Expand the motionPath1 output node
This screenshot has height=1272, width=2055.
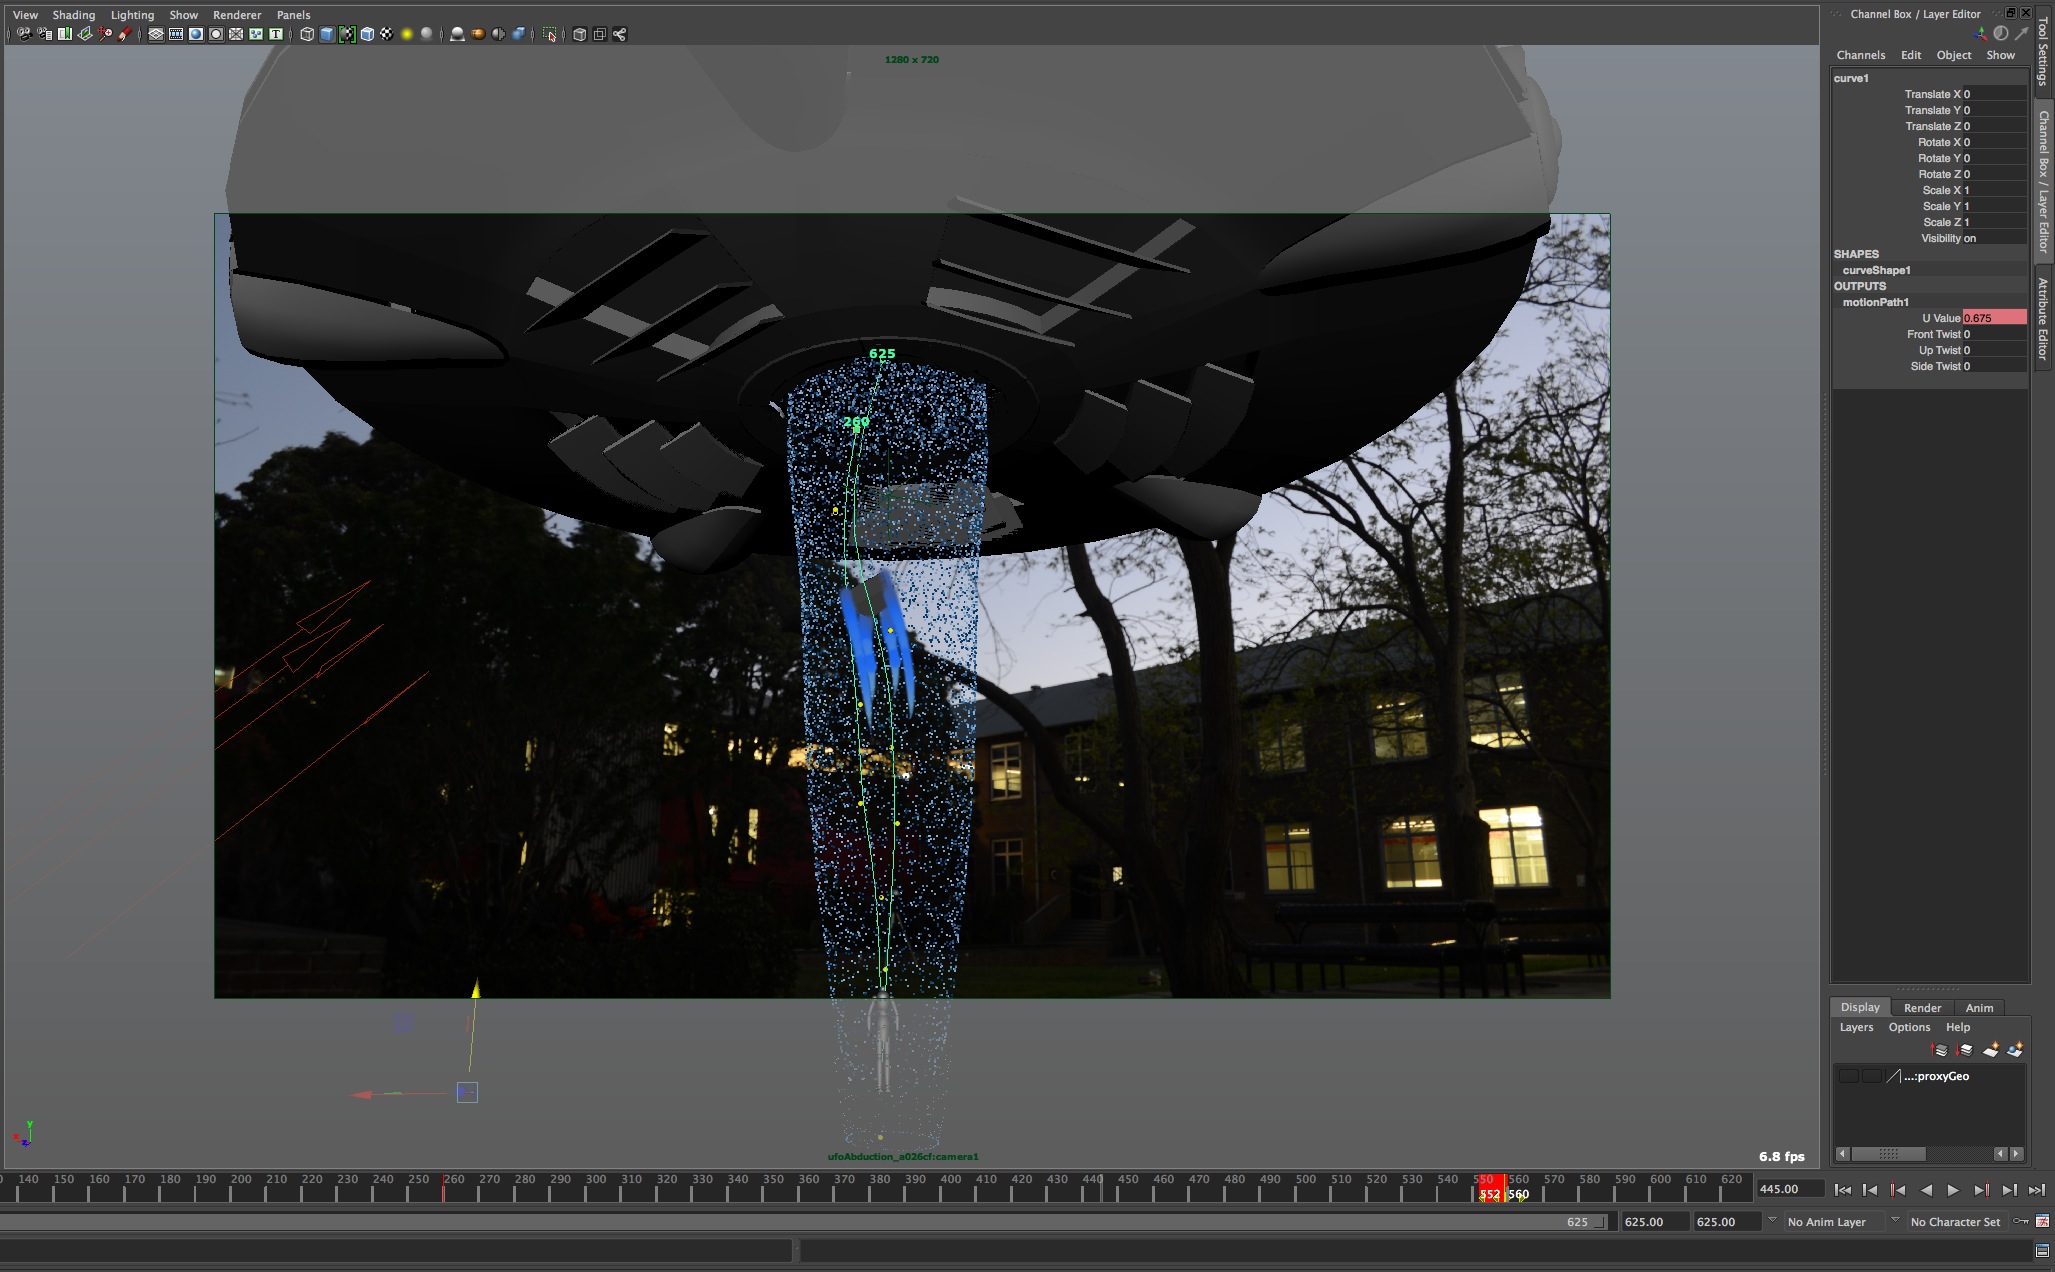coord(1875,302)
